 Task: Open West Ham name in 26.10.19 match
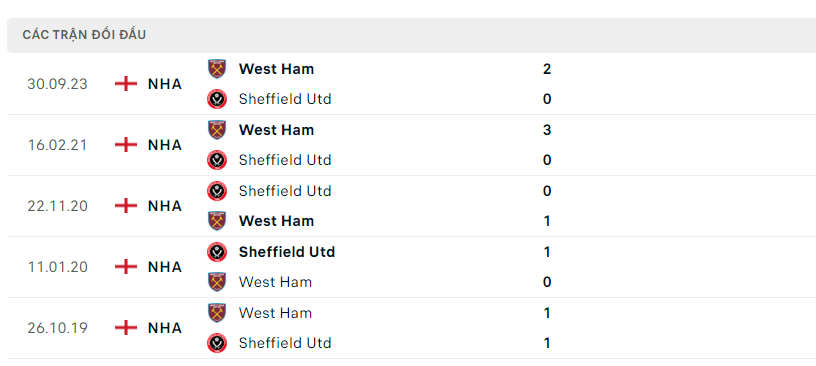[275, 313]
